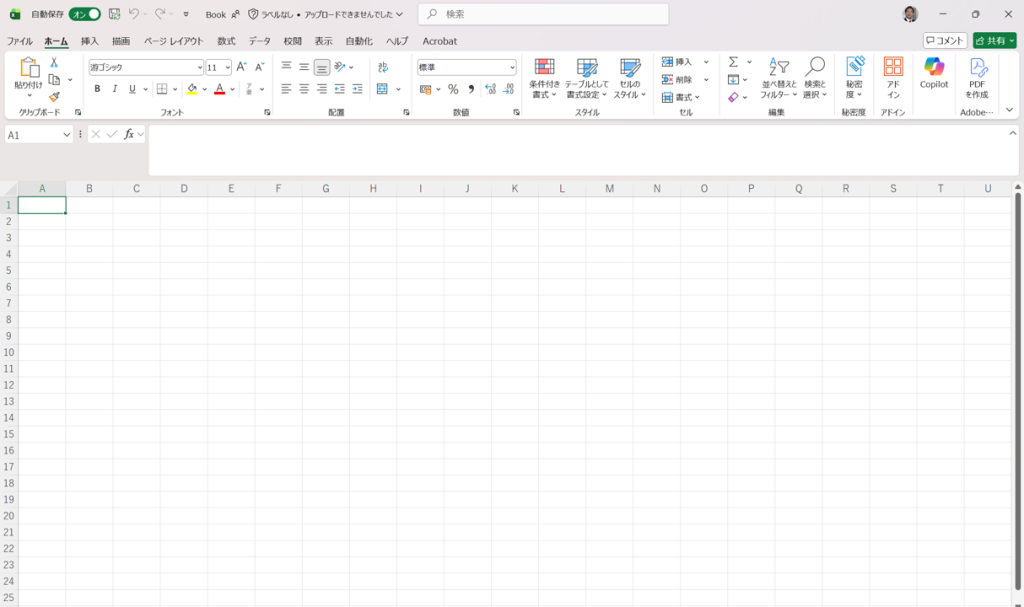The height and width of the screenshot is (607, 1024).
Task: Toggle bold formatting
Action: (x=97, y=89)
